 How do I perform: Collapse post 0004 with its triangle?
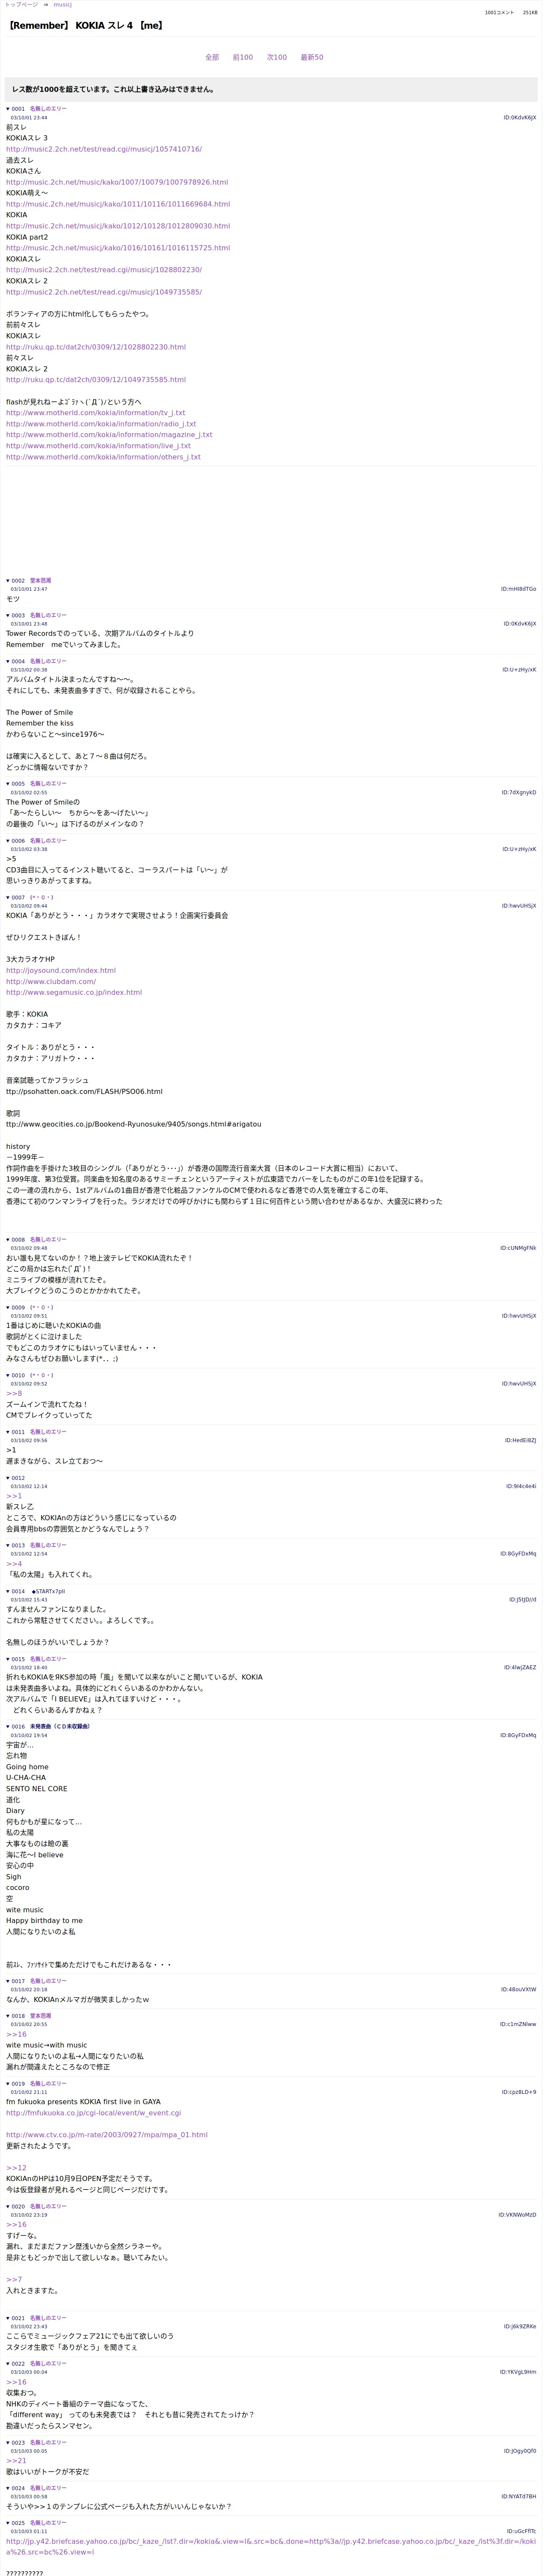tap(8, 661)
